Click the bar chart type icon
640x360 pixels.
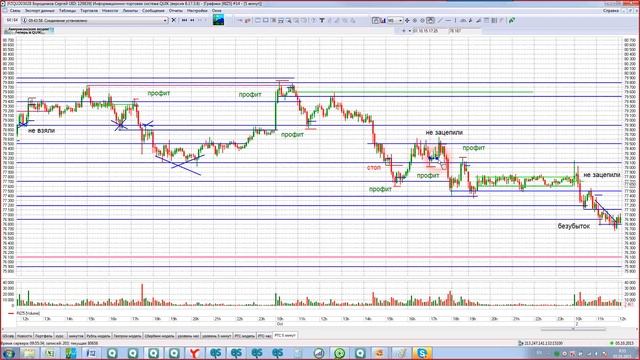coord(383,20)
